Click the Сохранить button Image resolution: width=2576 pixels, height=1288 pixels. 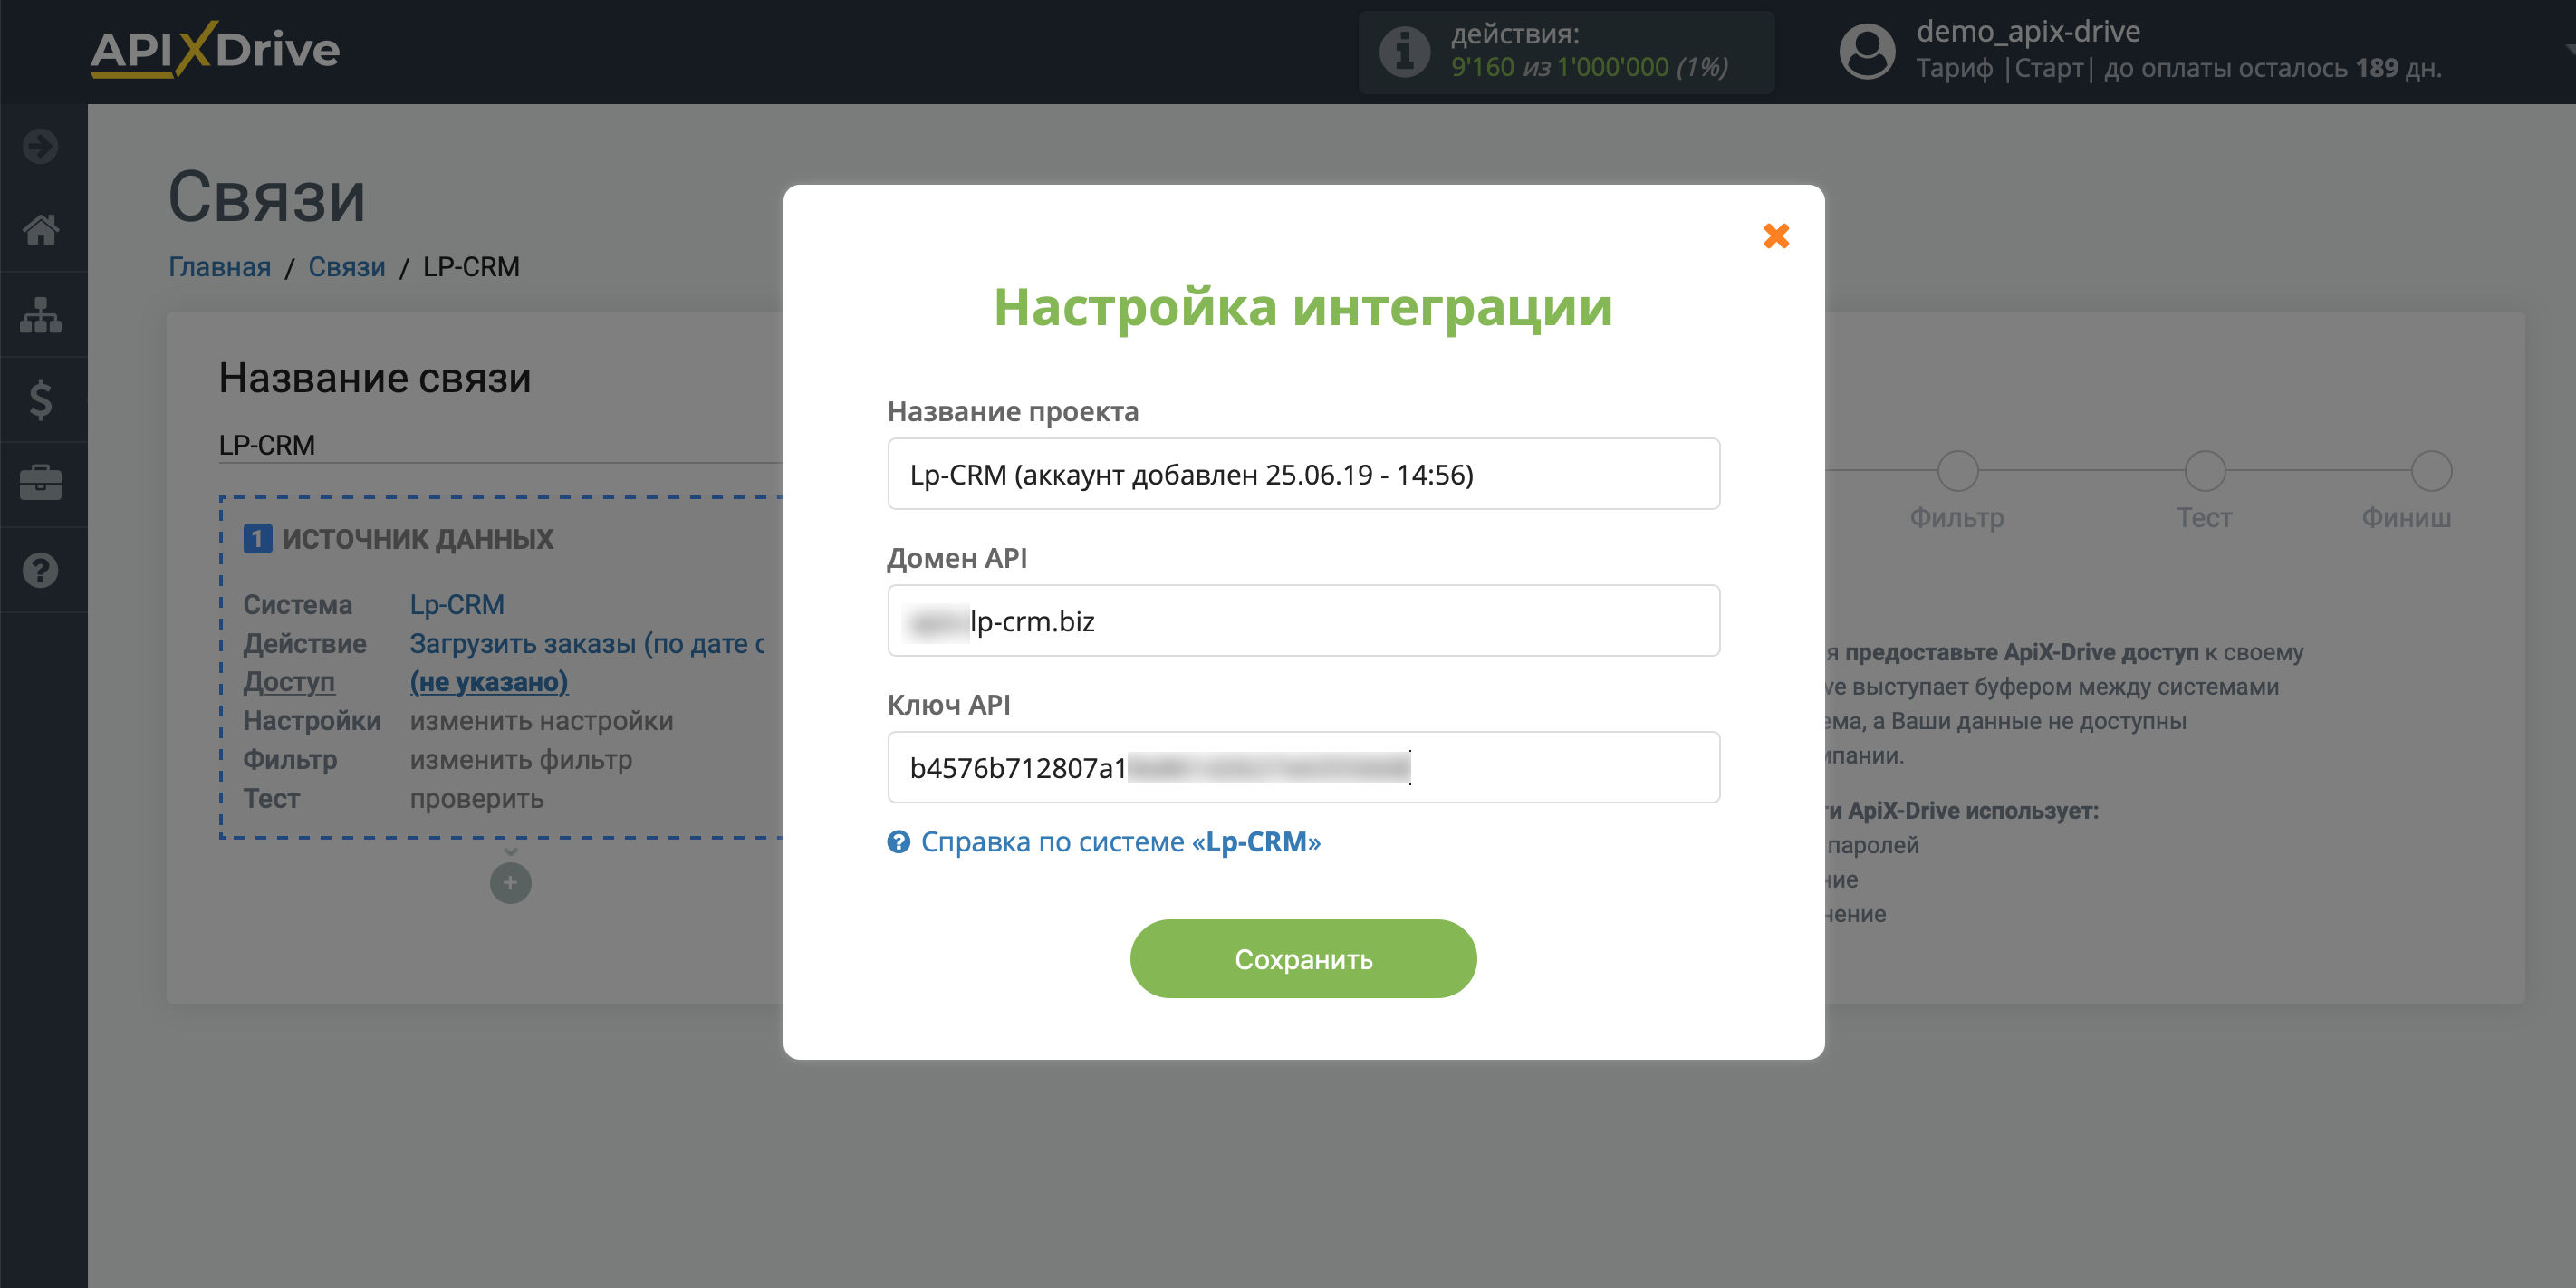click(1303, 958)
